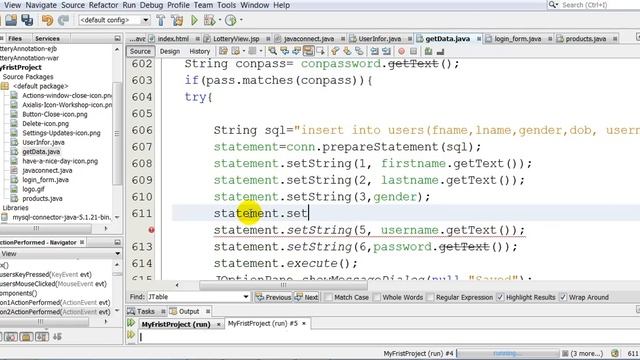Click the search magnifier icon by search box
The width and height of the screenshot is (640, 360).
click(553, 4)
